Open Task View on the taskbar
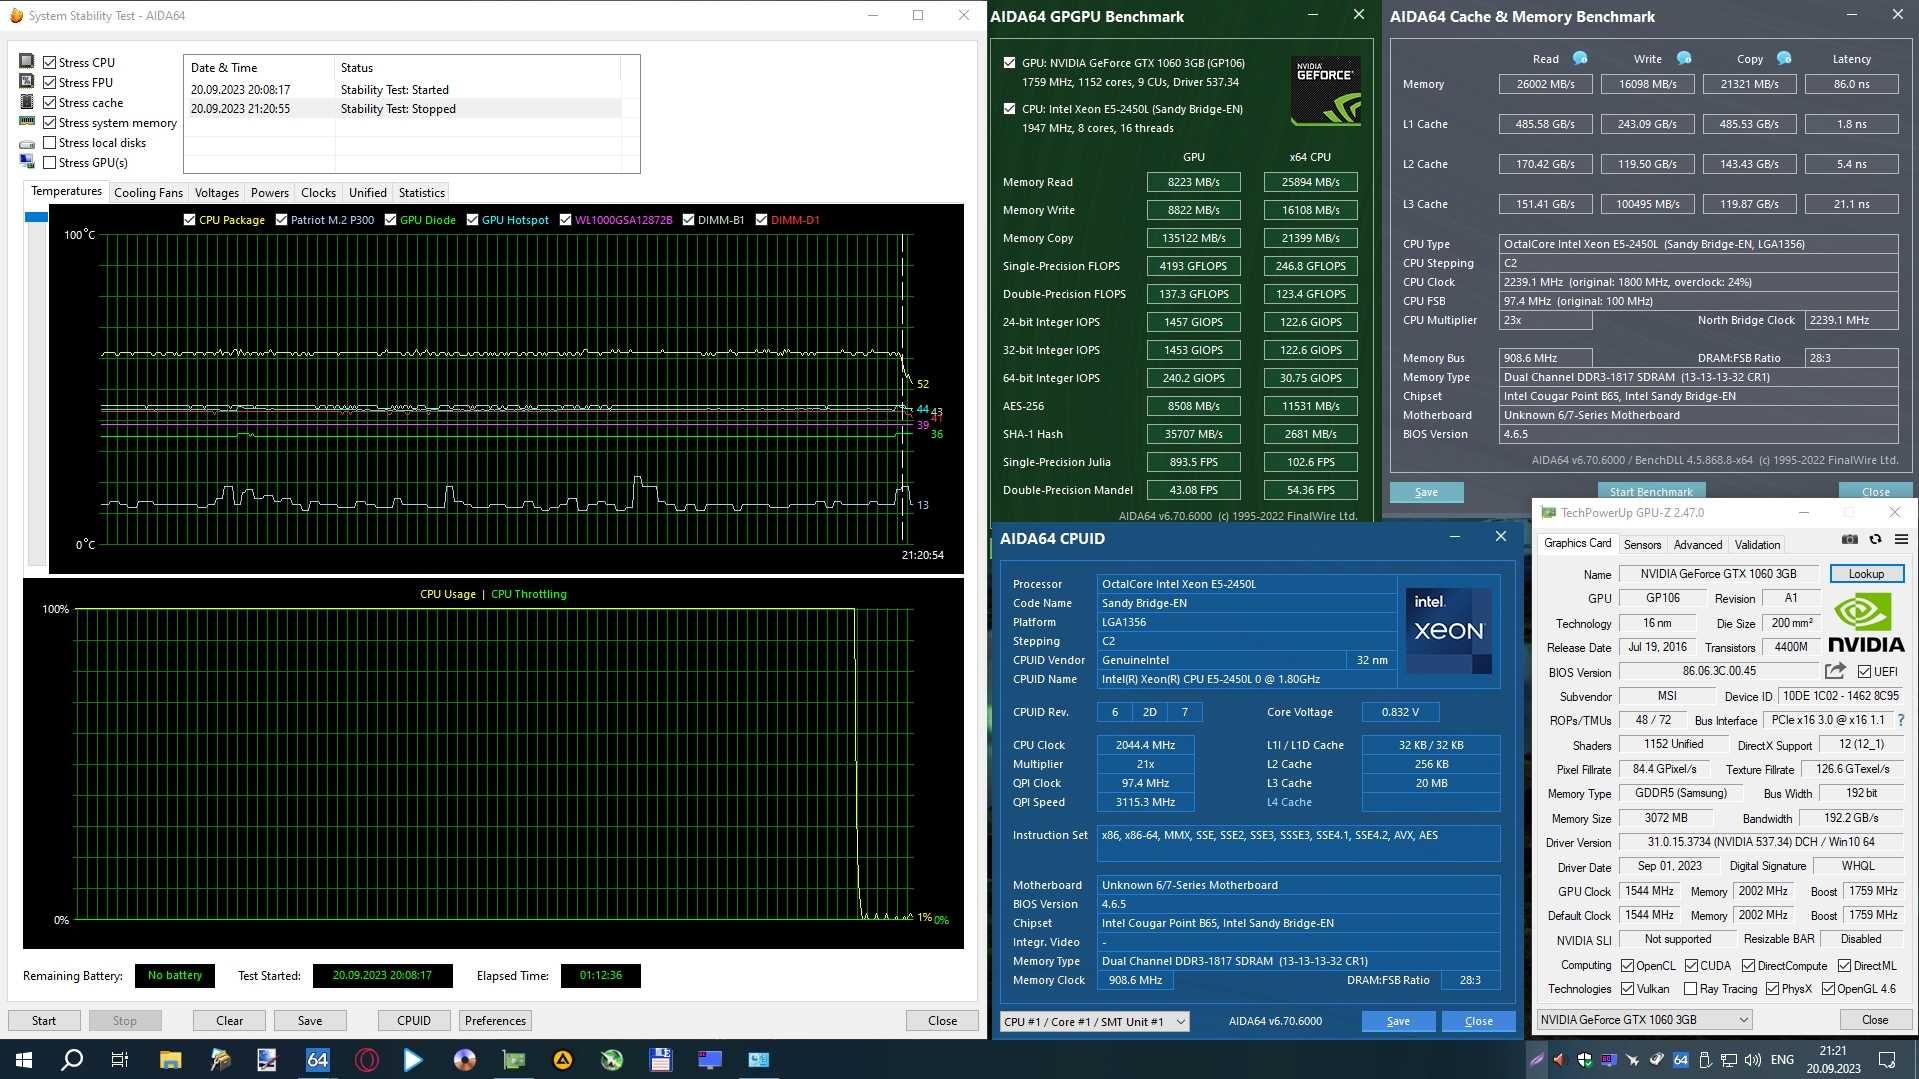 point(119,1060)
